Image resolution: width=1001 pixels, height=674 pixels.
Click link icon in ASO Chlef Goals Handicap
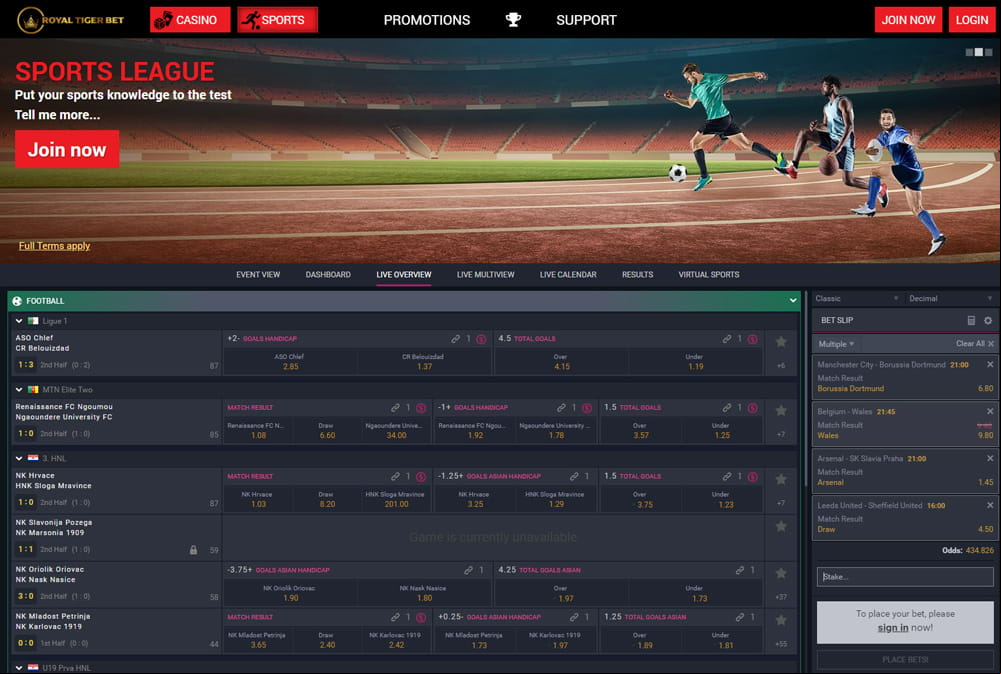455,339
